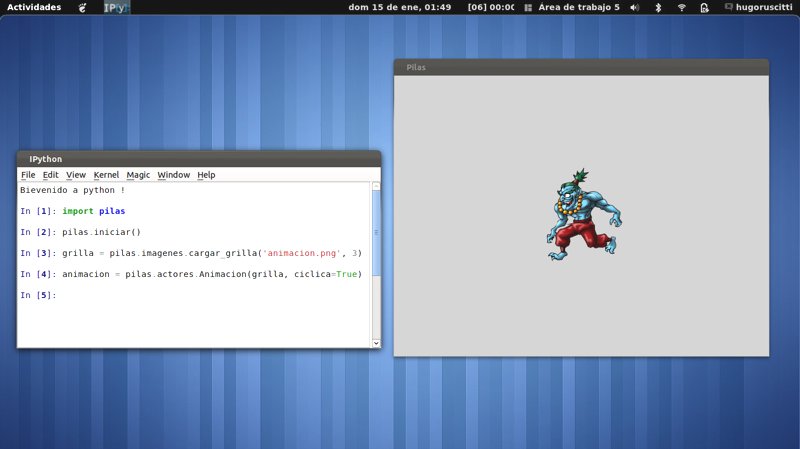Open the Help menu in IPython
Viewport: 800px width, 449px height.
(206, 174)
